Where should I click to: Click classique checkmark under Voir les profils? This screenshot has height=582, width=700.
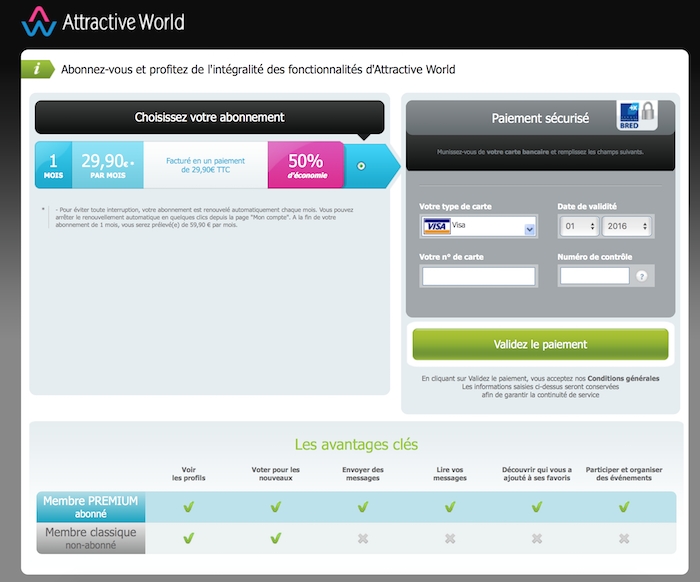[x=188, y=538]
